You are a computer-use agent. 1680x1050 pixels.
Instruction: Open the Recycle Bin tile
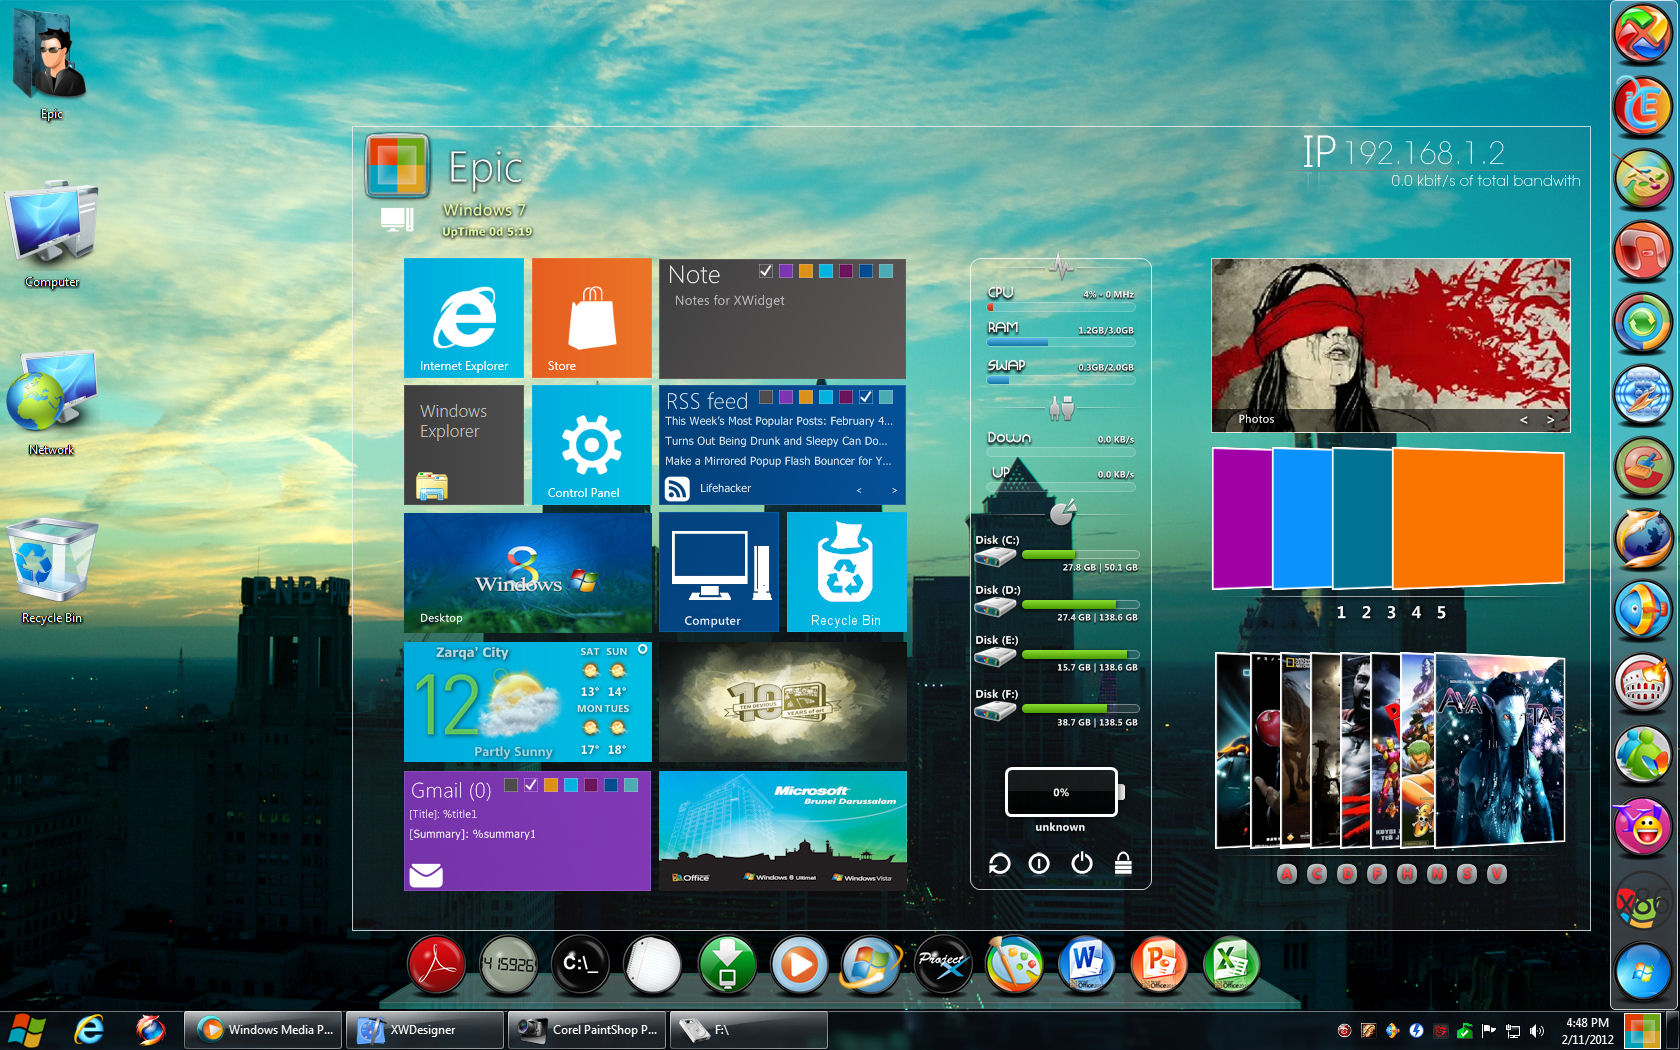click(x=847, y=572)
